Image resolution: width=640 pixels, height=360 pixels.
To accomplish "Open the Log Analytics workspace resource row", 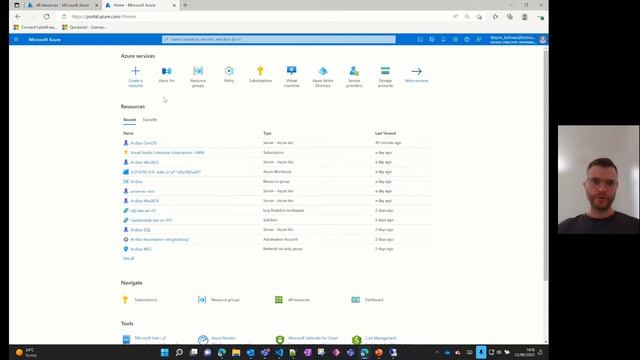I will click(x=277, y=211).
